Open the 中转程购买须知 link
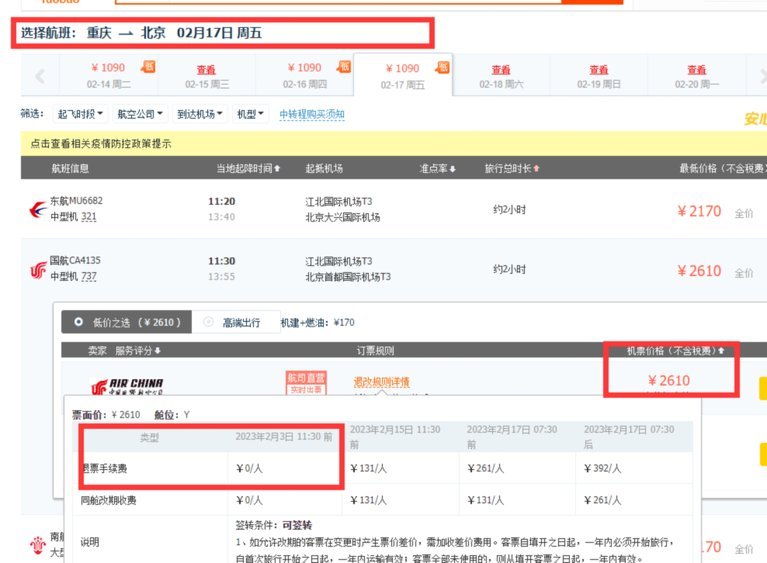This screenshot has width=767, height=563. (312, 114)
